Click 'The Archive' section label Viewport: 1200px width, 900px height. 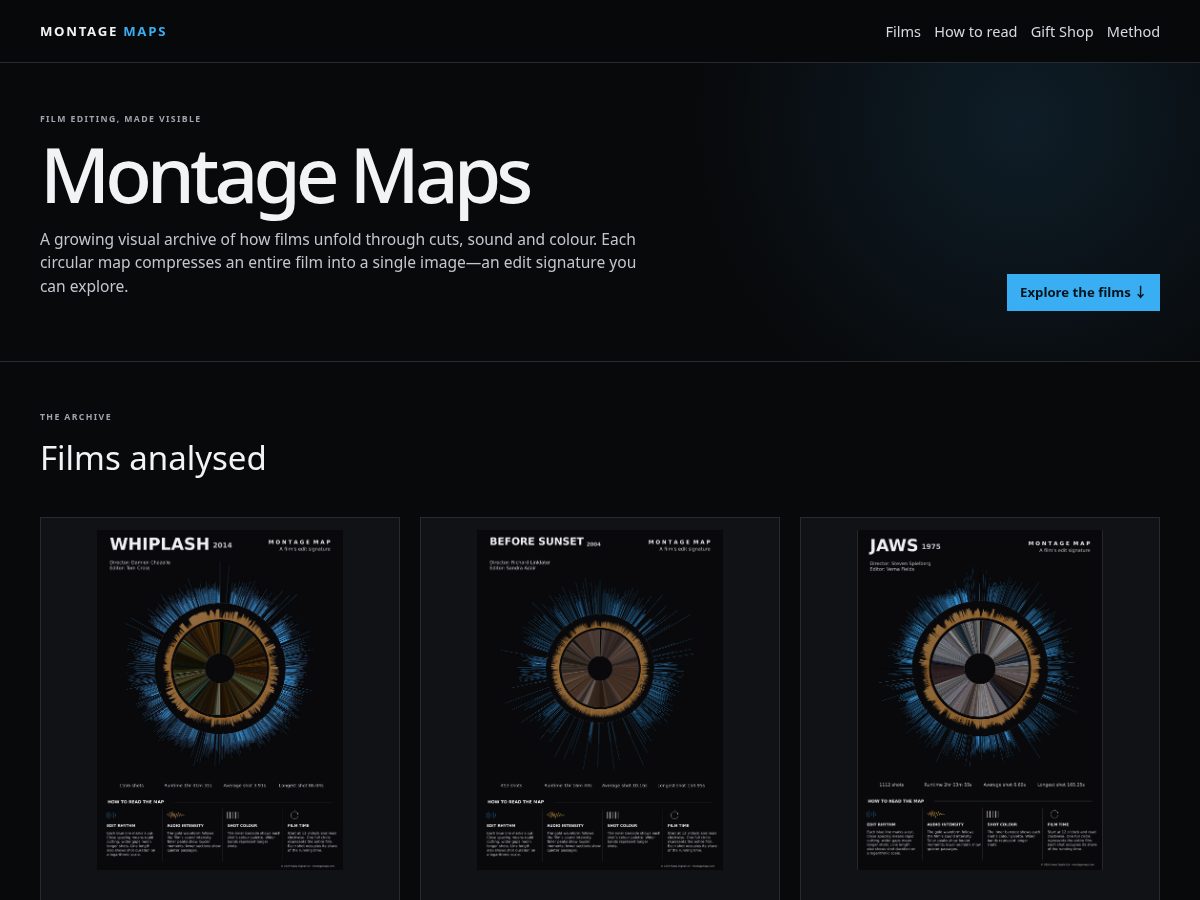pyautogui.click(x=76, y=417)
